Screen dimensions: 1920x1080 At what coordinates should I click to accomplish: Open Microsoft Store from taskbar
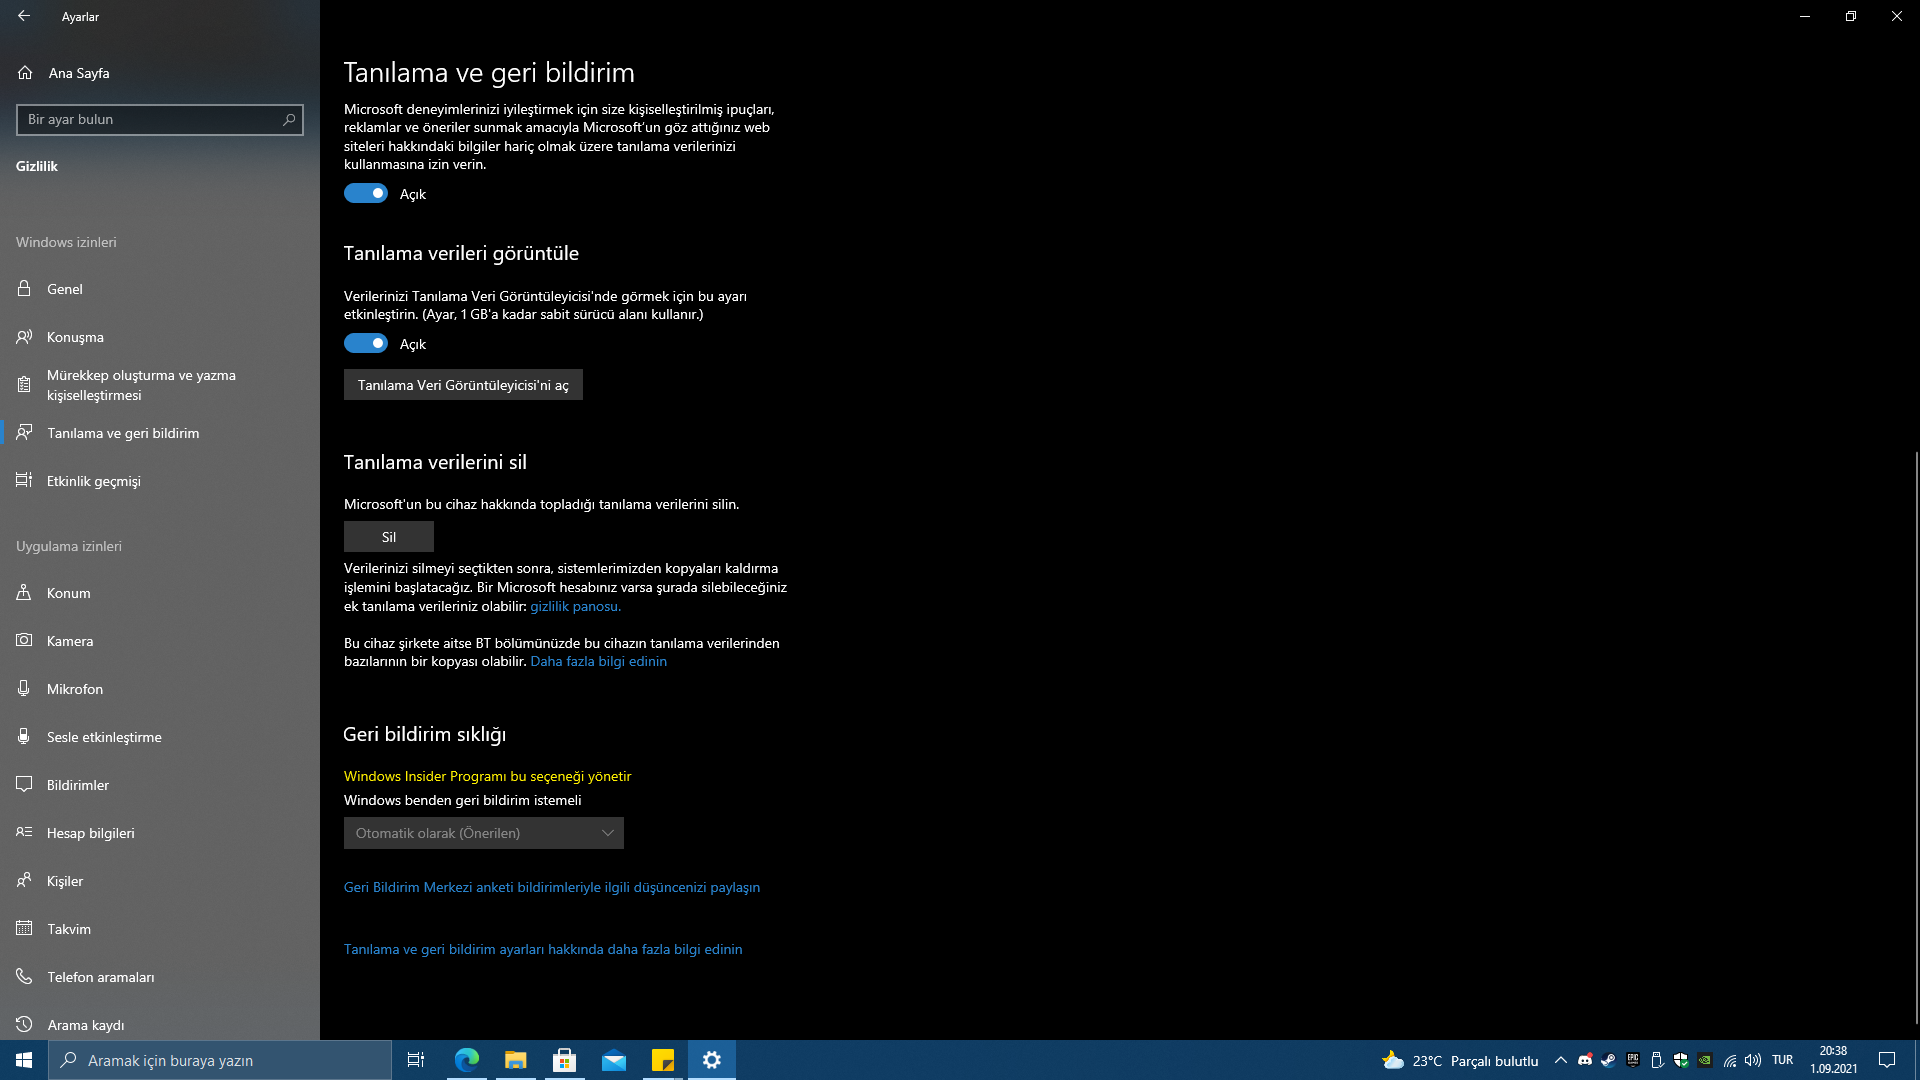565,1060
